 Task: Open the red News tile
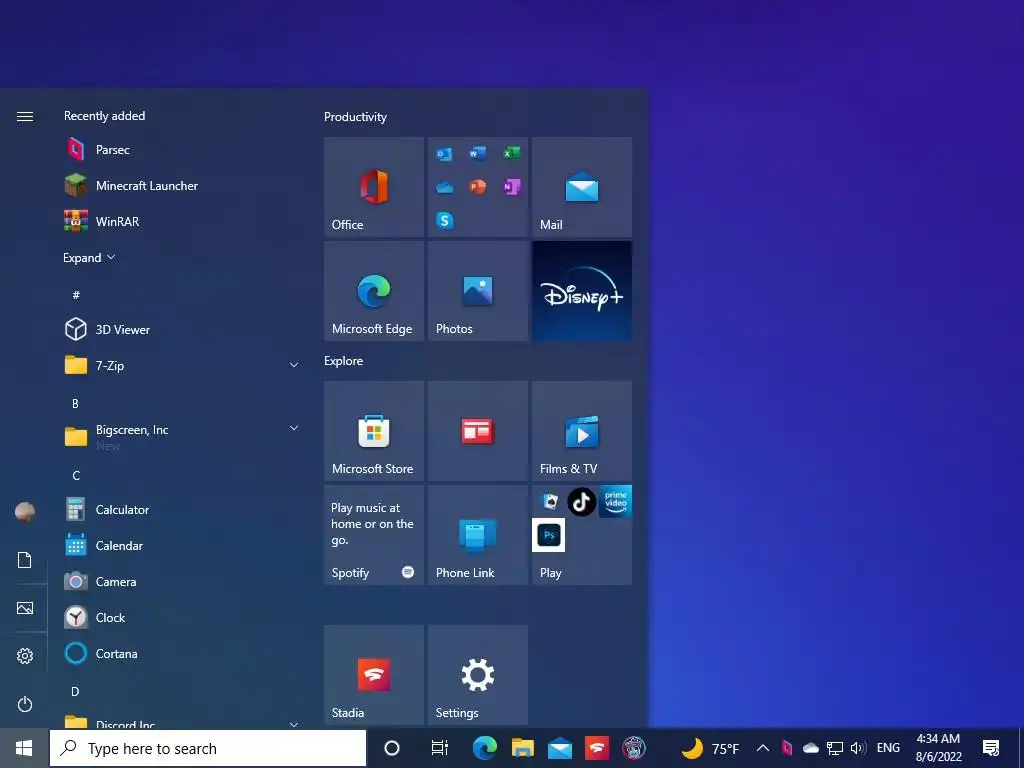click(x=478, y=431)
